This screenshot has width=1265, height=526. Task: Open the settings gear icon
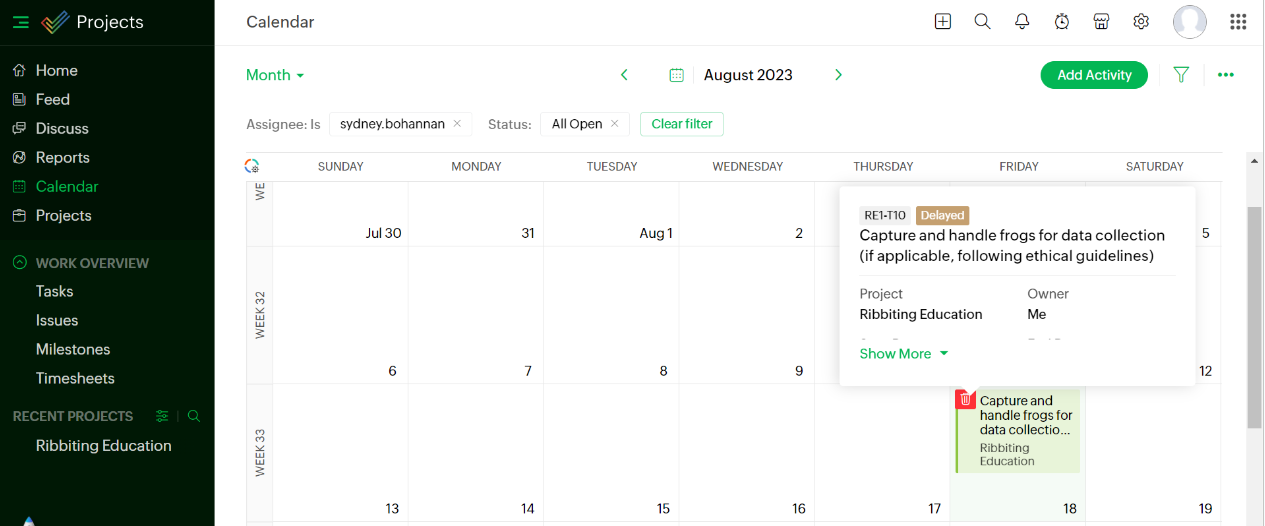pos(1141,21)
